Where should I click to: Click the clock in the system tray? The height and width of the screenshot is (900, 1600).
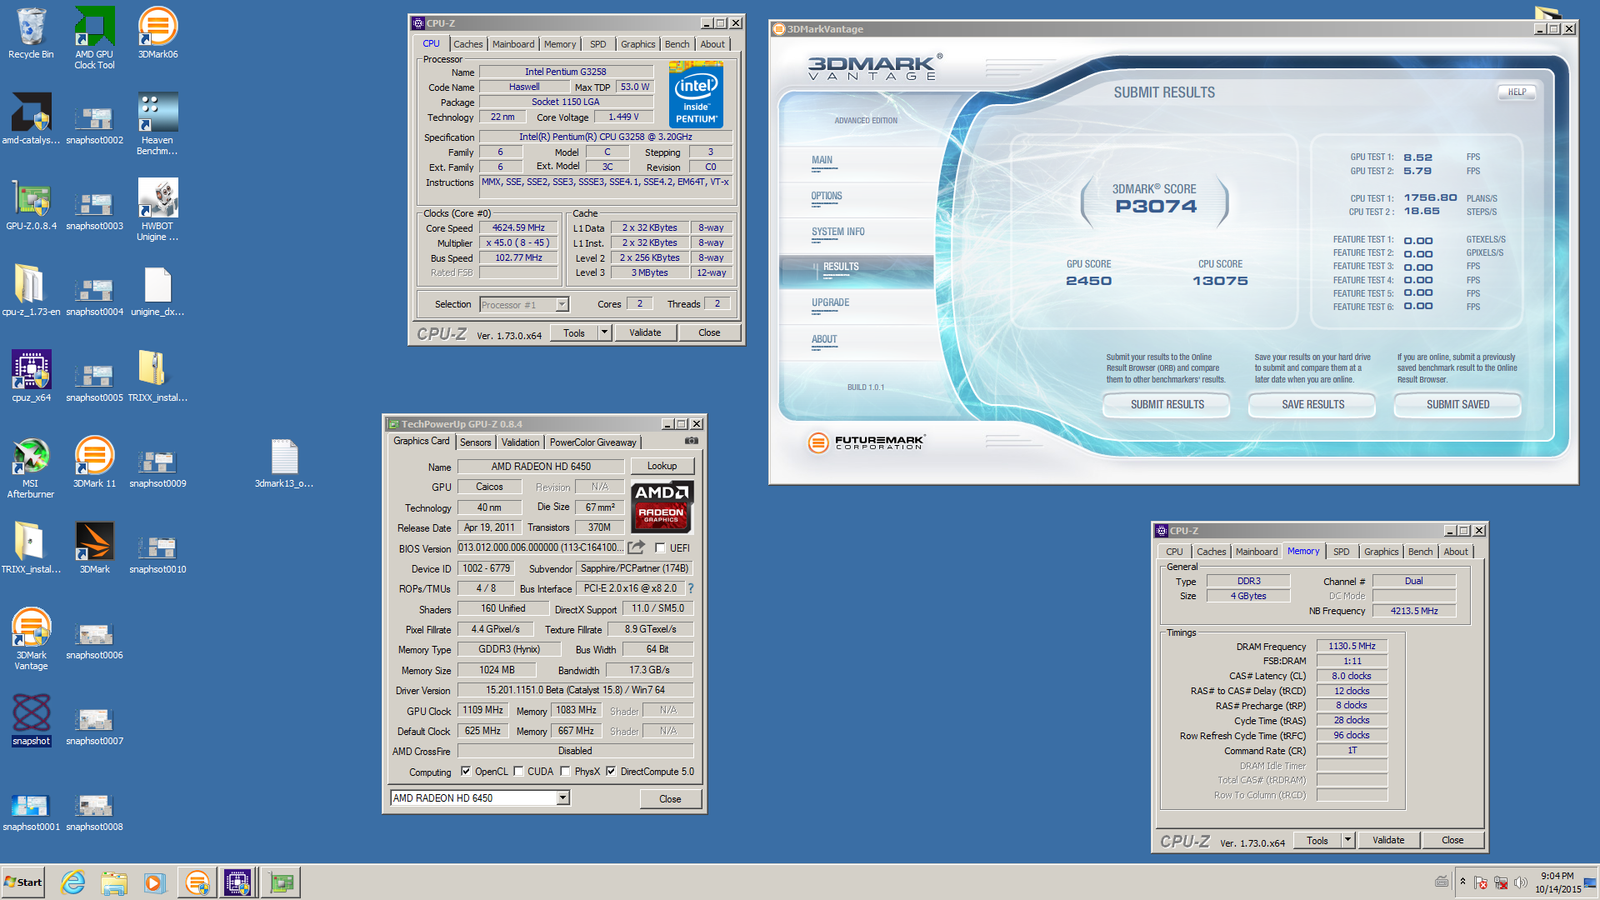1557,882
